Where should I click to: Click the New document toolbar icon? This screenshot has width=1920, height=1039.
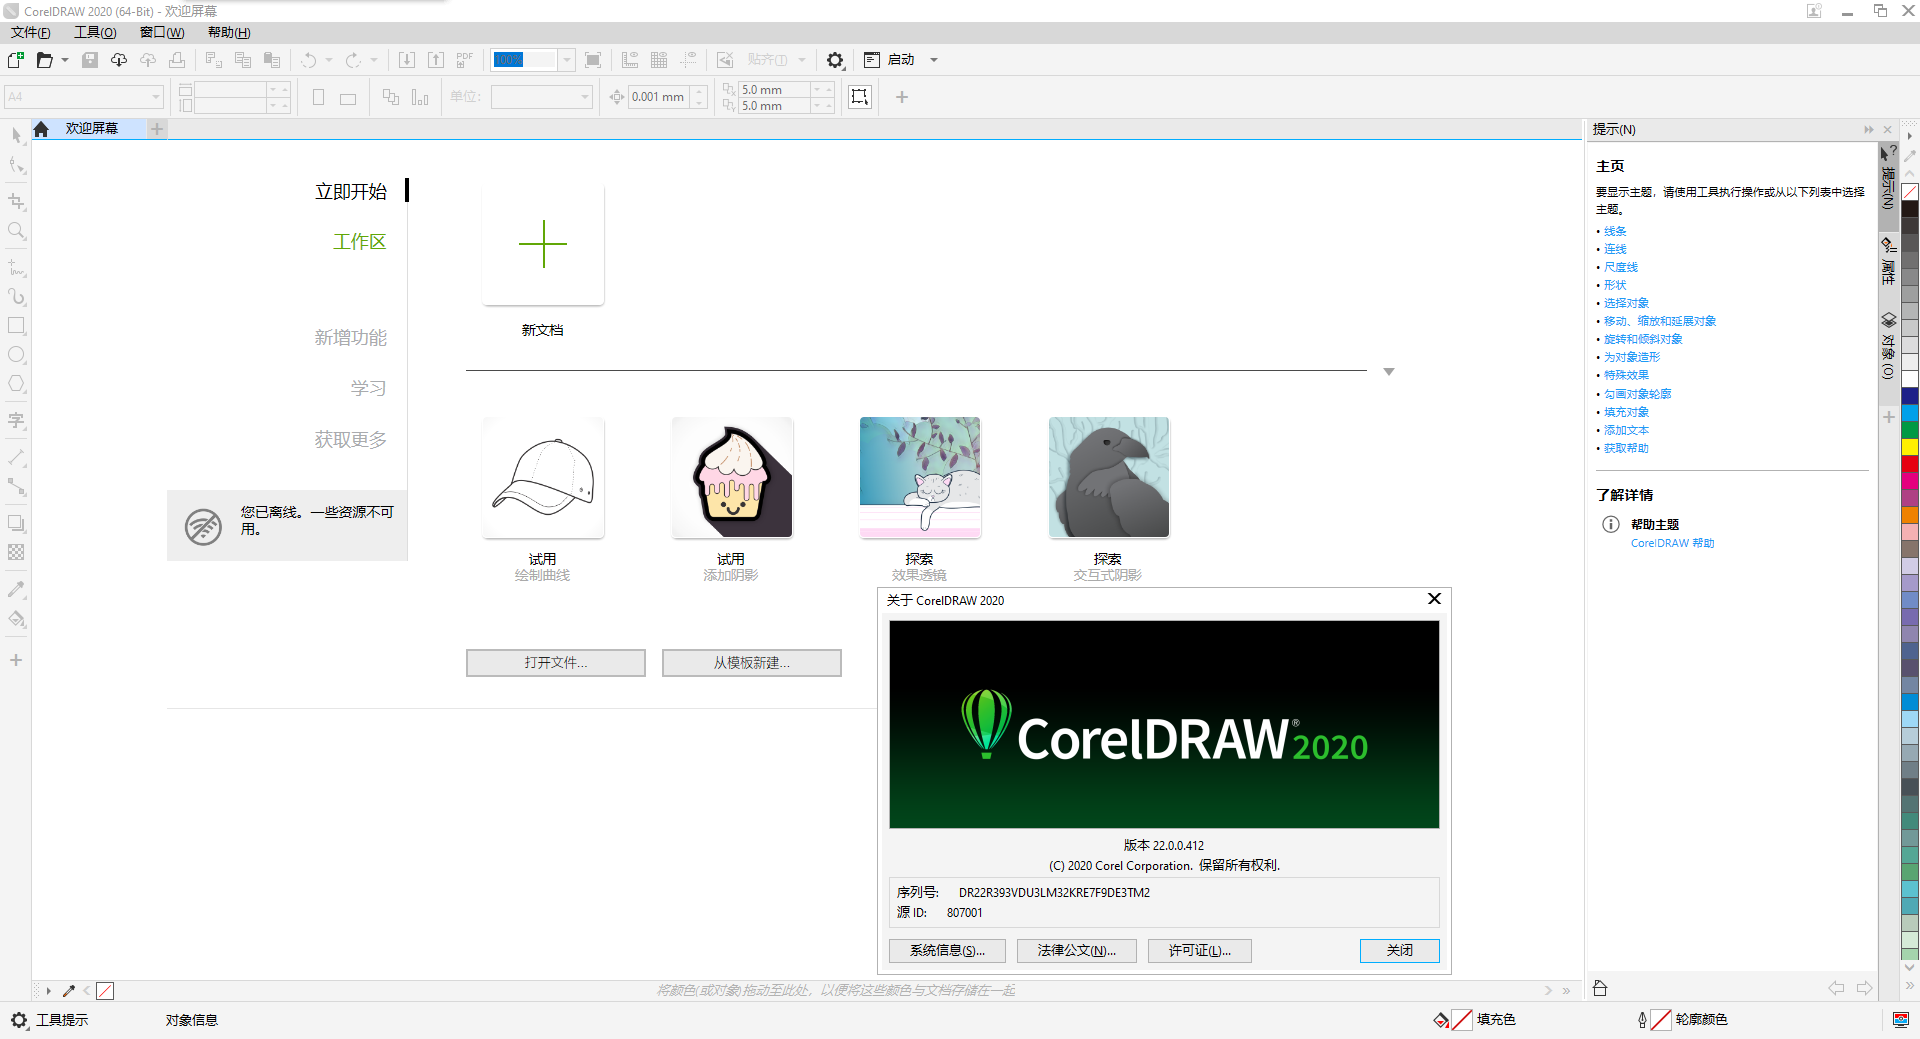(x=16, y=60)
